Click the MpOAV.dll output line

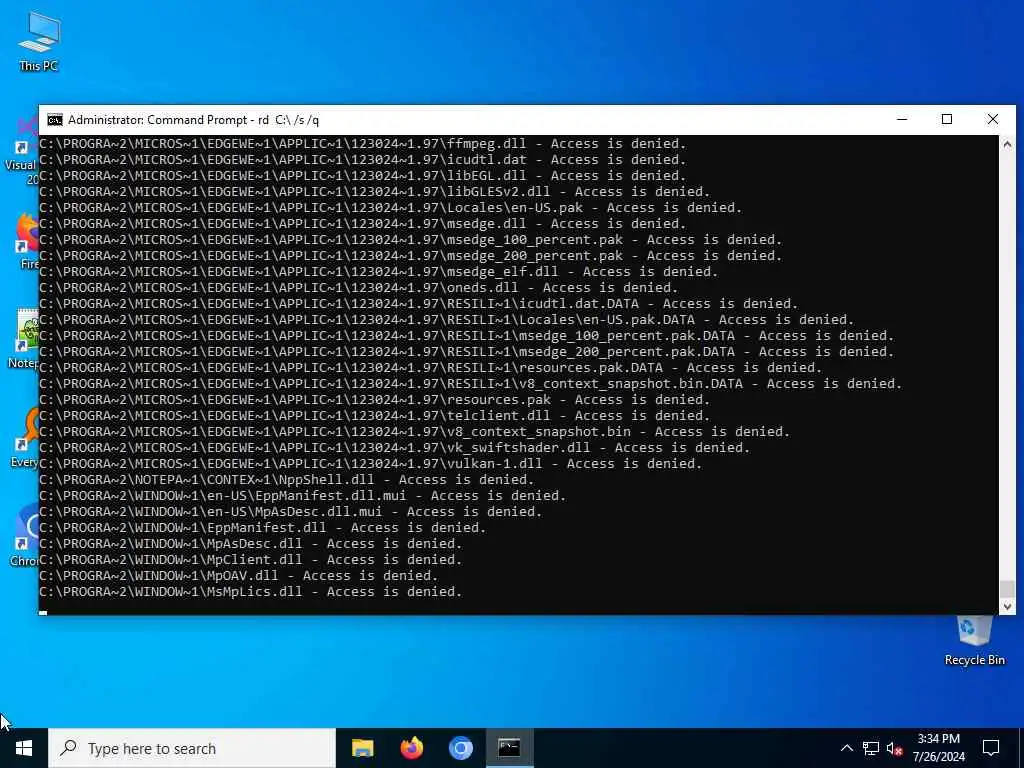(x=238, y=575)
